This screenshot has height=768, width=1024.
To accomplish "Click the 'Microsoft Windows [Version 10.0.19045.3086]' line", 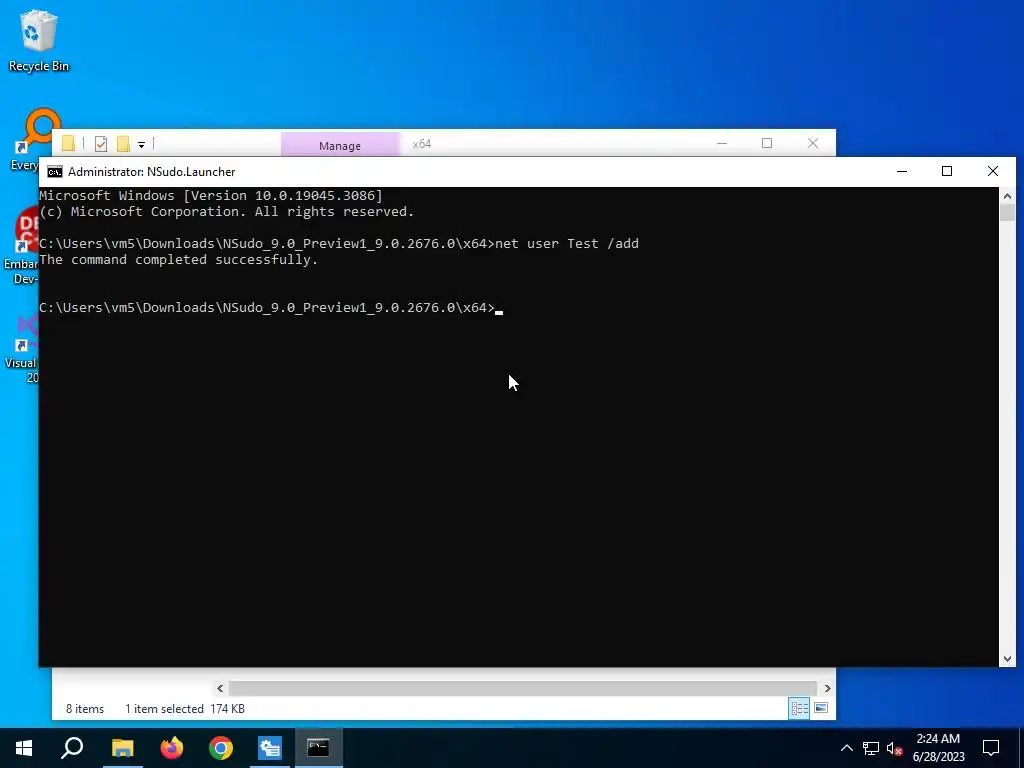I will point(210,195).
